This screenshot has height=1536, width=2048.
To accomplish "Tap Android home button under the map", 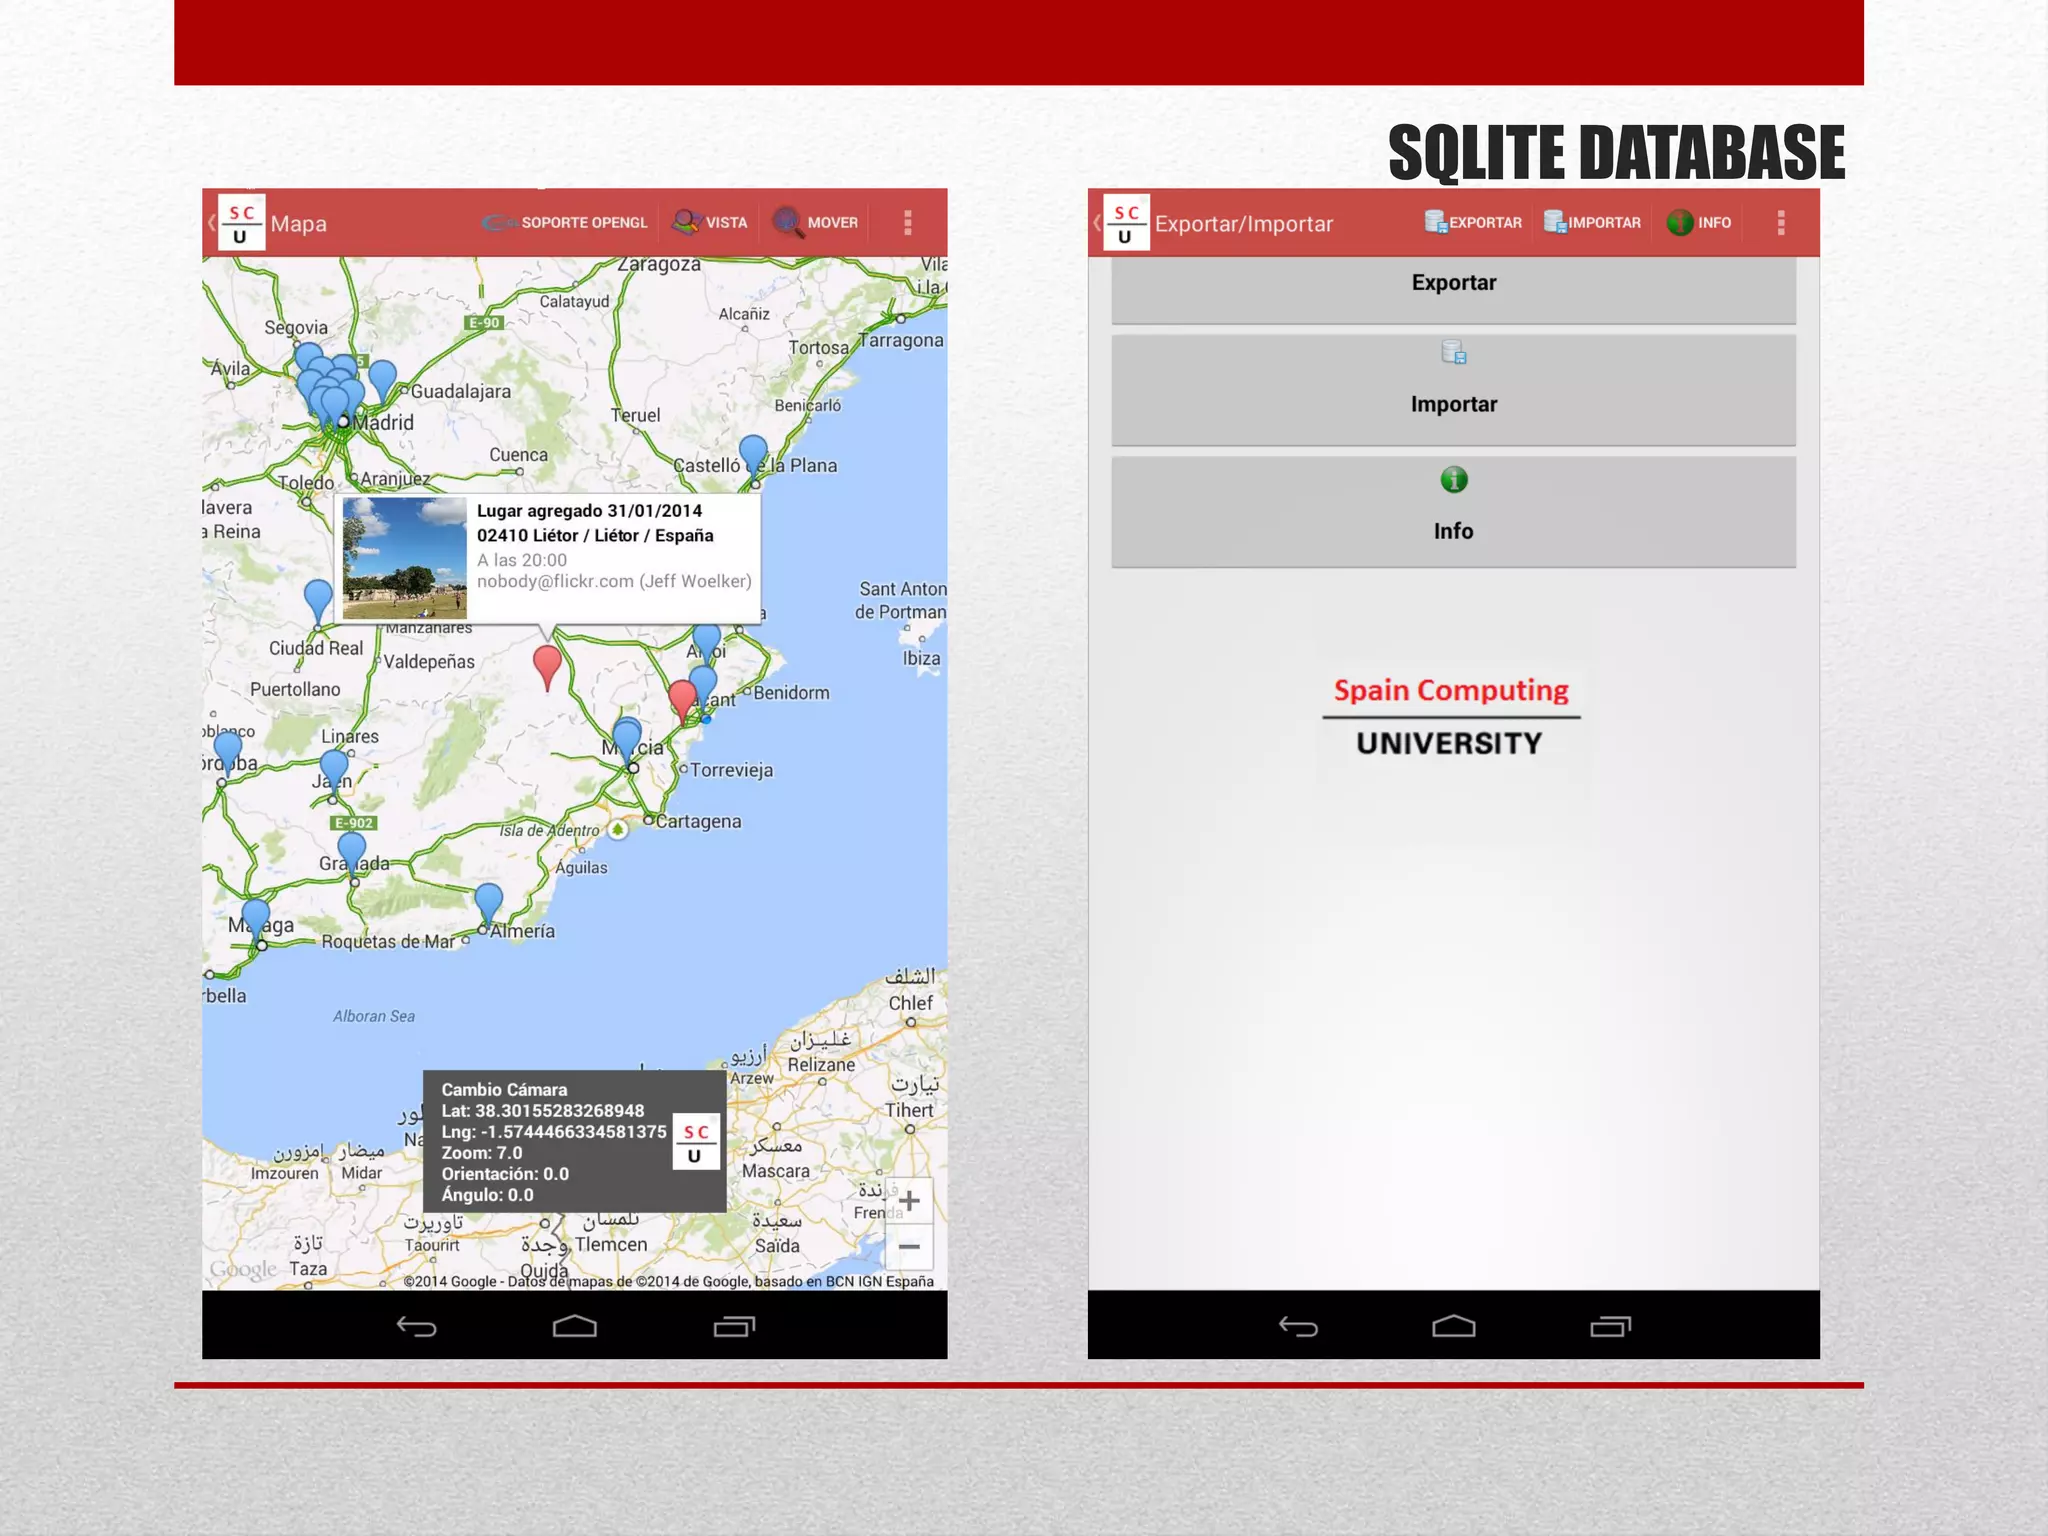I will [575, 1326].
